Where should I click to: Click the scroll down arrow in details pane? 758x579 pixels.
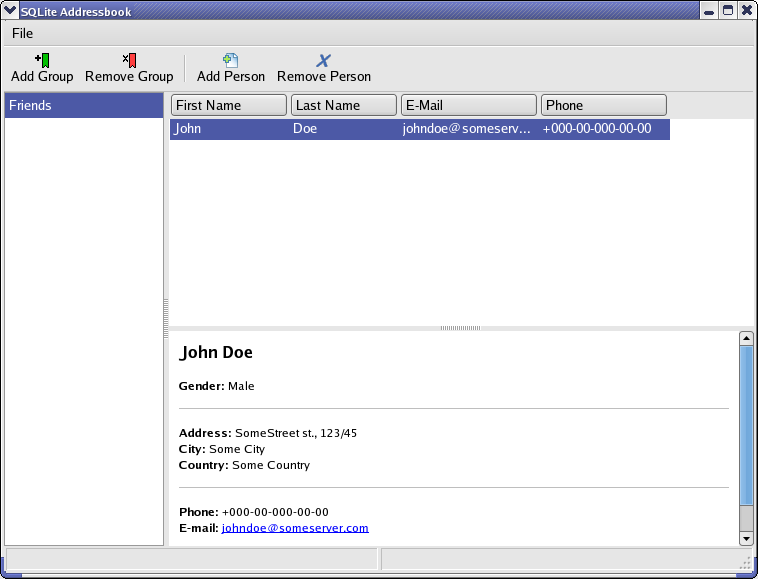click(746, 538)
